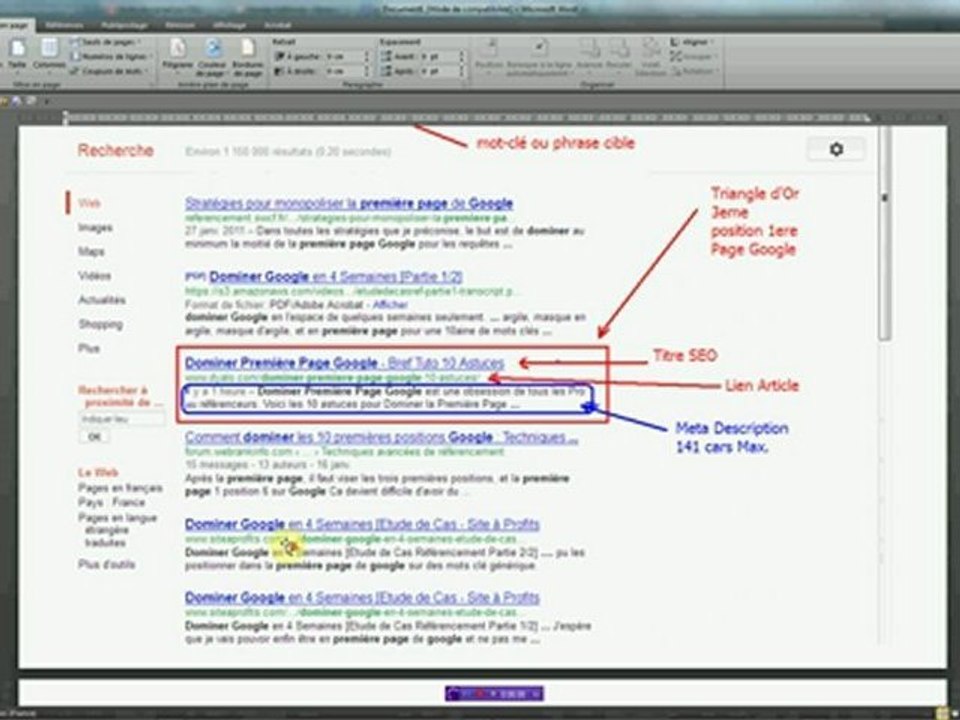Image resolution: width=960 pixels, height=720 pixels.
Task: Click the horizontal ruler above the page
Action: (x=468, y=117)
